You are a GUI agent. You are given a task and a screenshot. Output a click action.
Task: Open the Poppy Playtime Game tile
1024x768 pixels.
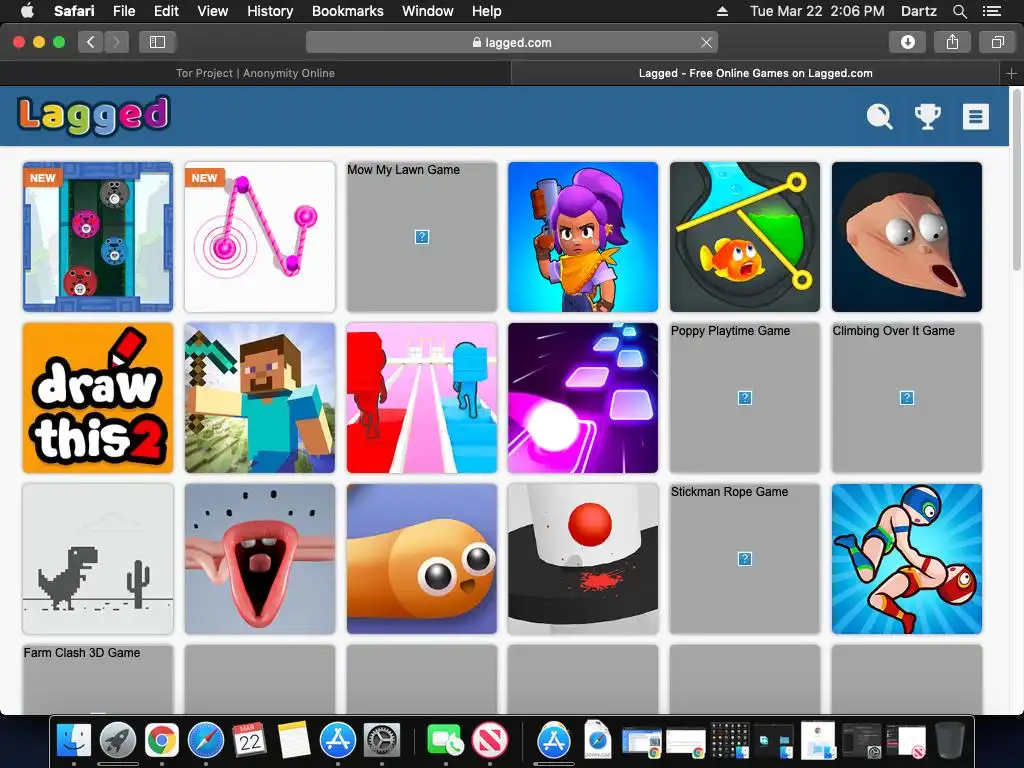pyautogui.click(x=744, y=398)
